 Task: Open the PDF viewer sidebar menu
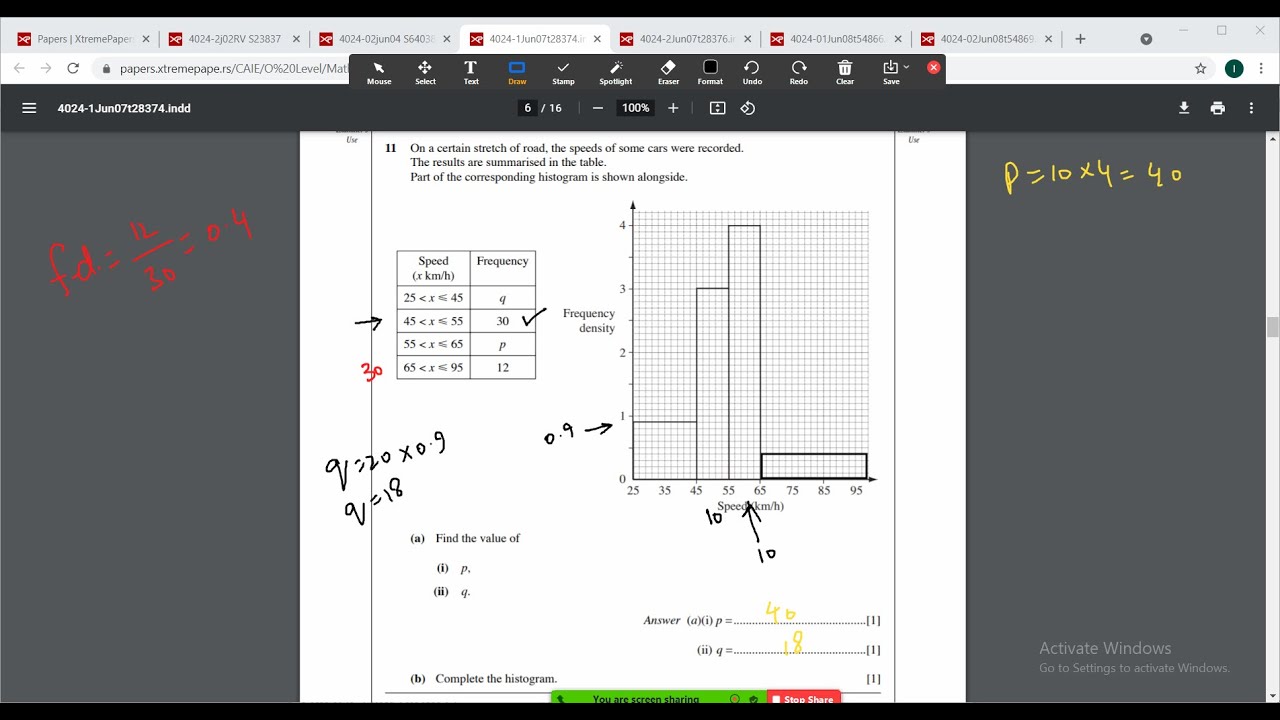click(x=29, y=108)
